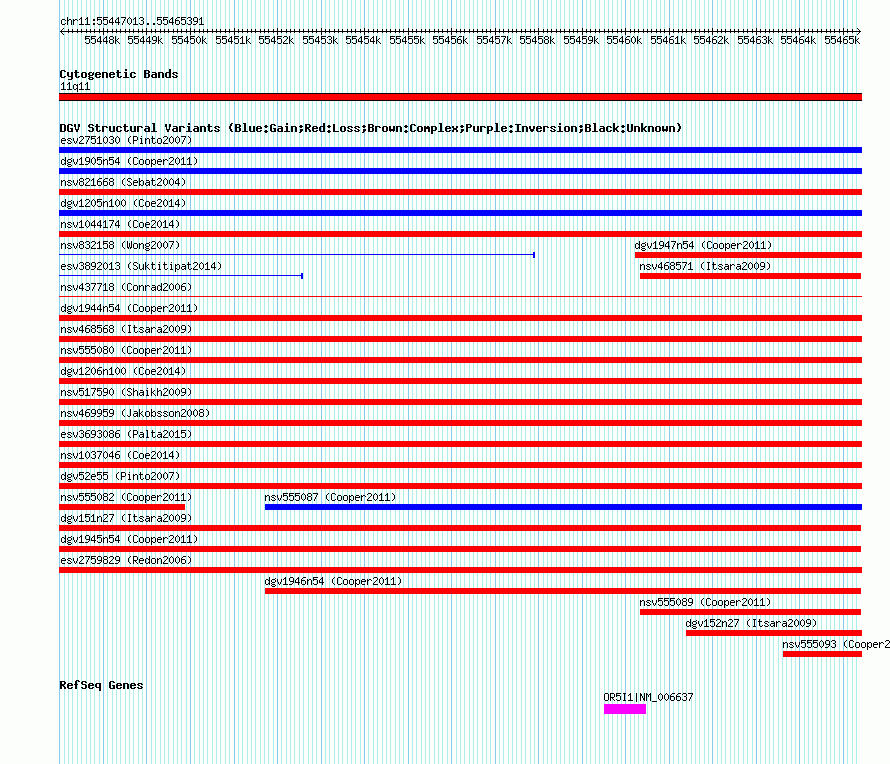Click the nsv555087 (Cooper2011) label
Screen dimensions: 890x764
click(x=330, y=497)
